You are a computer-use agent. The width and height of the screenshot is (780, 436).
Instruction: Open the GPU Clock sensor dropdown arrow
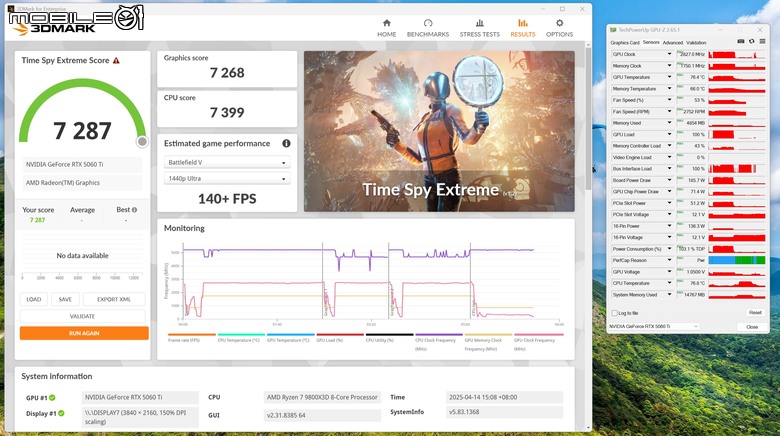pos(669,54)
